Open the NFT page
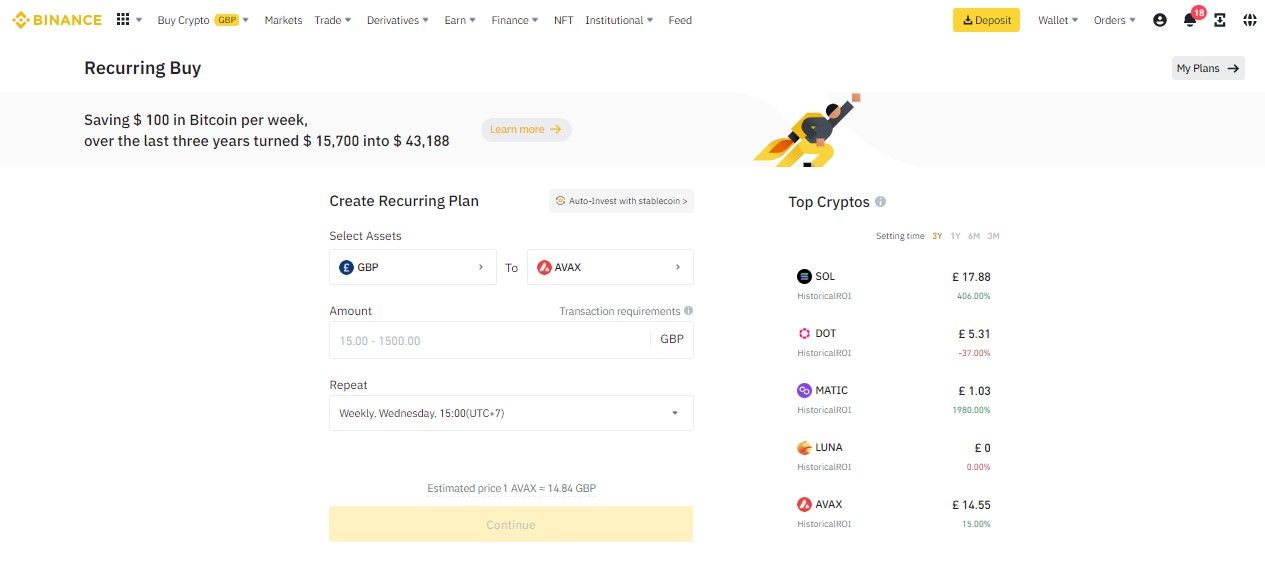1265x578 pixels. point(564,20)
